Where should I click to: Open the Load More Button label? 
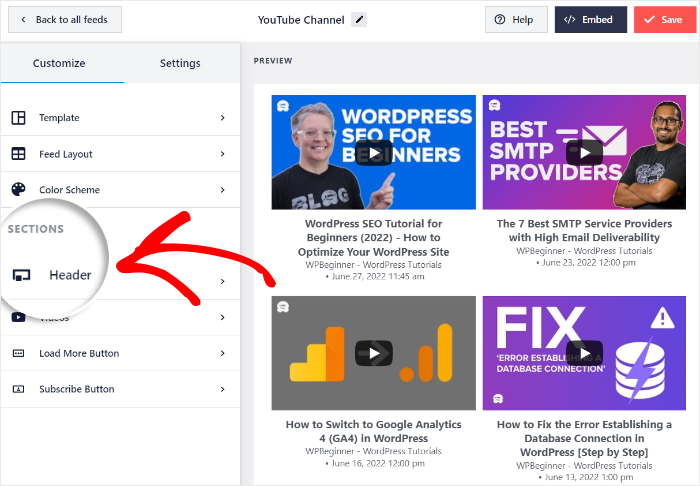pyautogui.click(x=79, y=353)
